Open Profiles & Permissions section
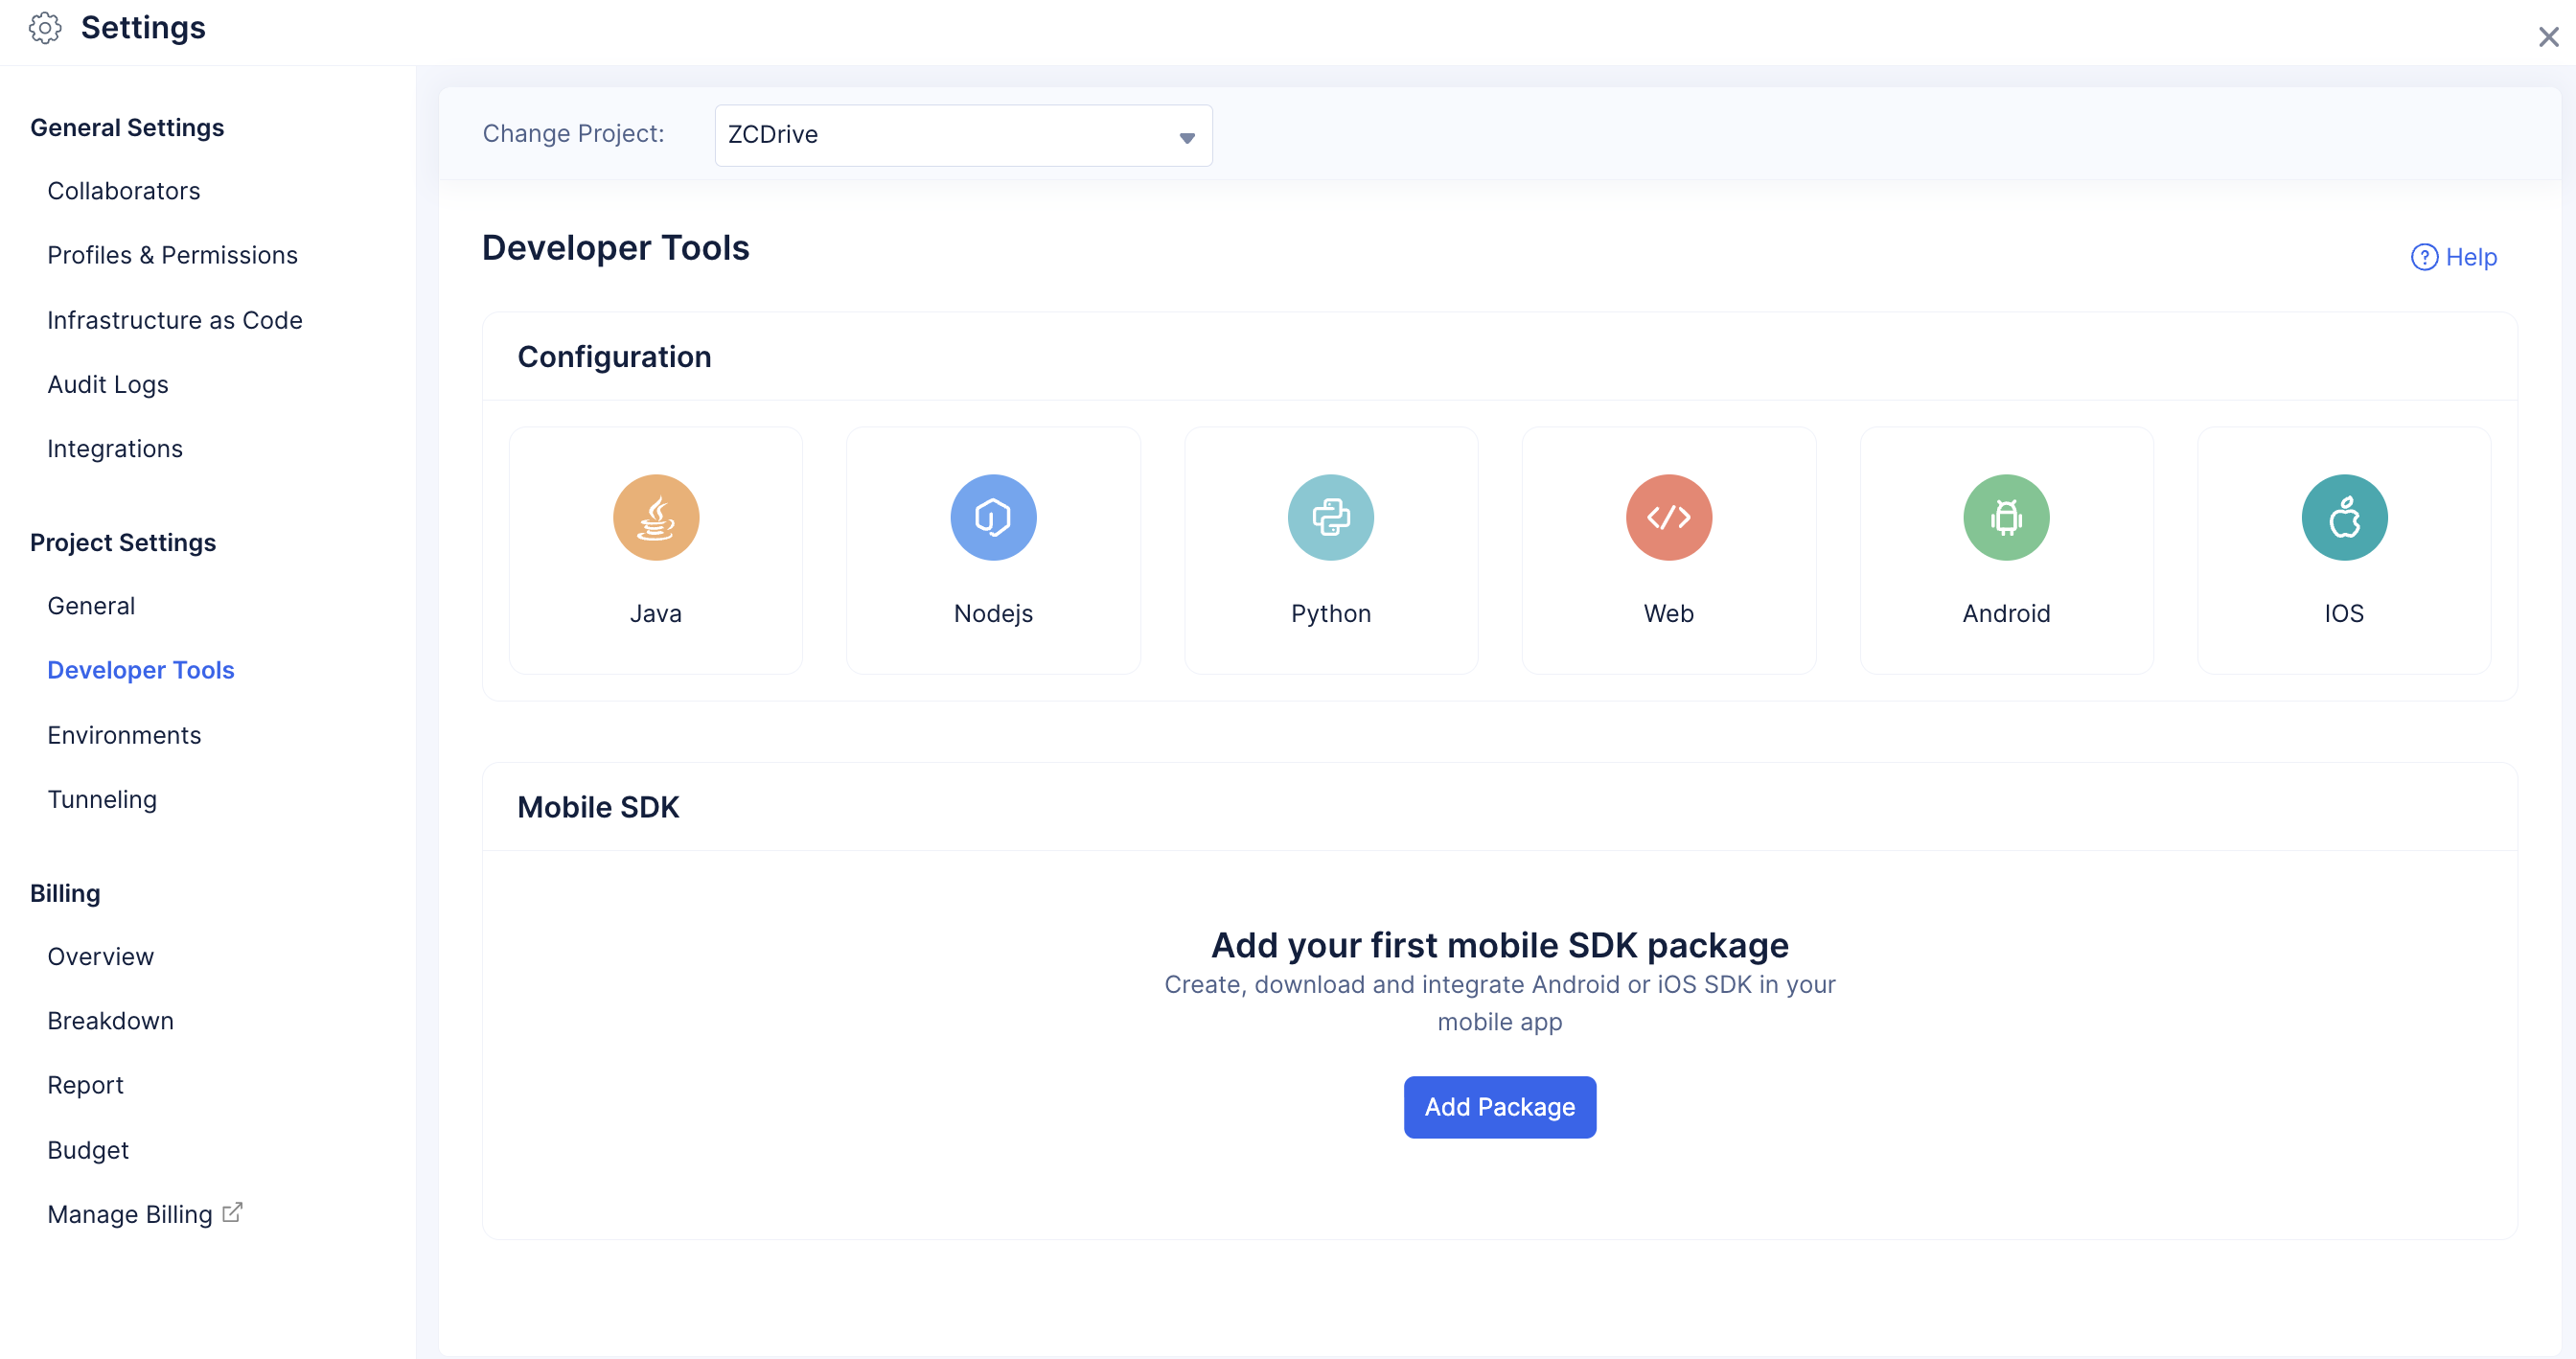 click(x=172, y=255)
